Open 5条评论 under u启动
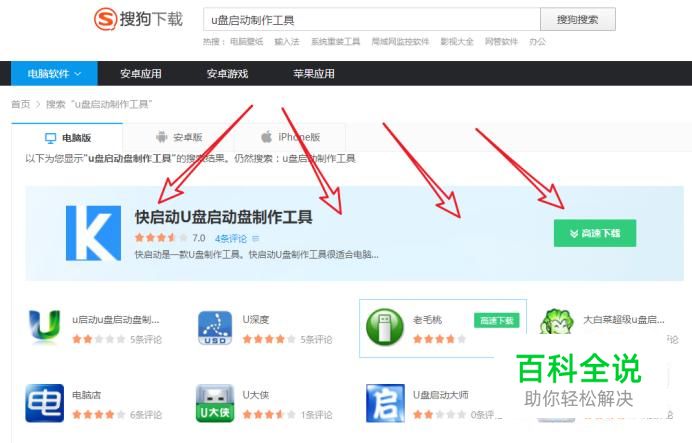This screenshot has width=692, height=443. coord(146,340)
